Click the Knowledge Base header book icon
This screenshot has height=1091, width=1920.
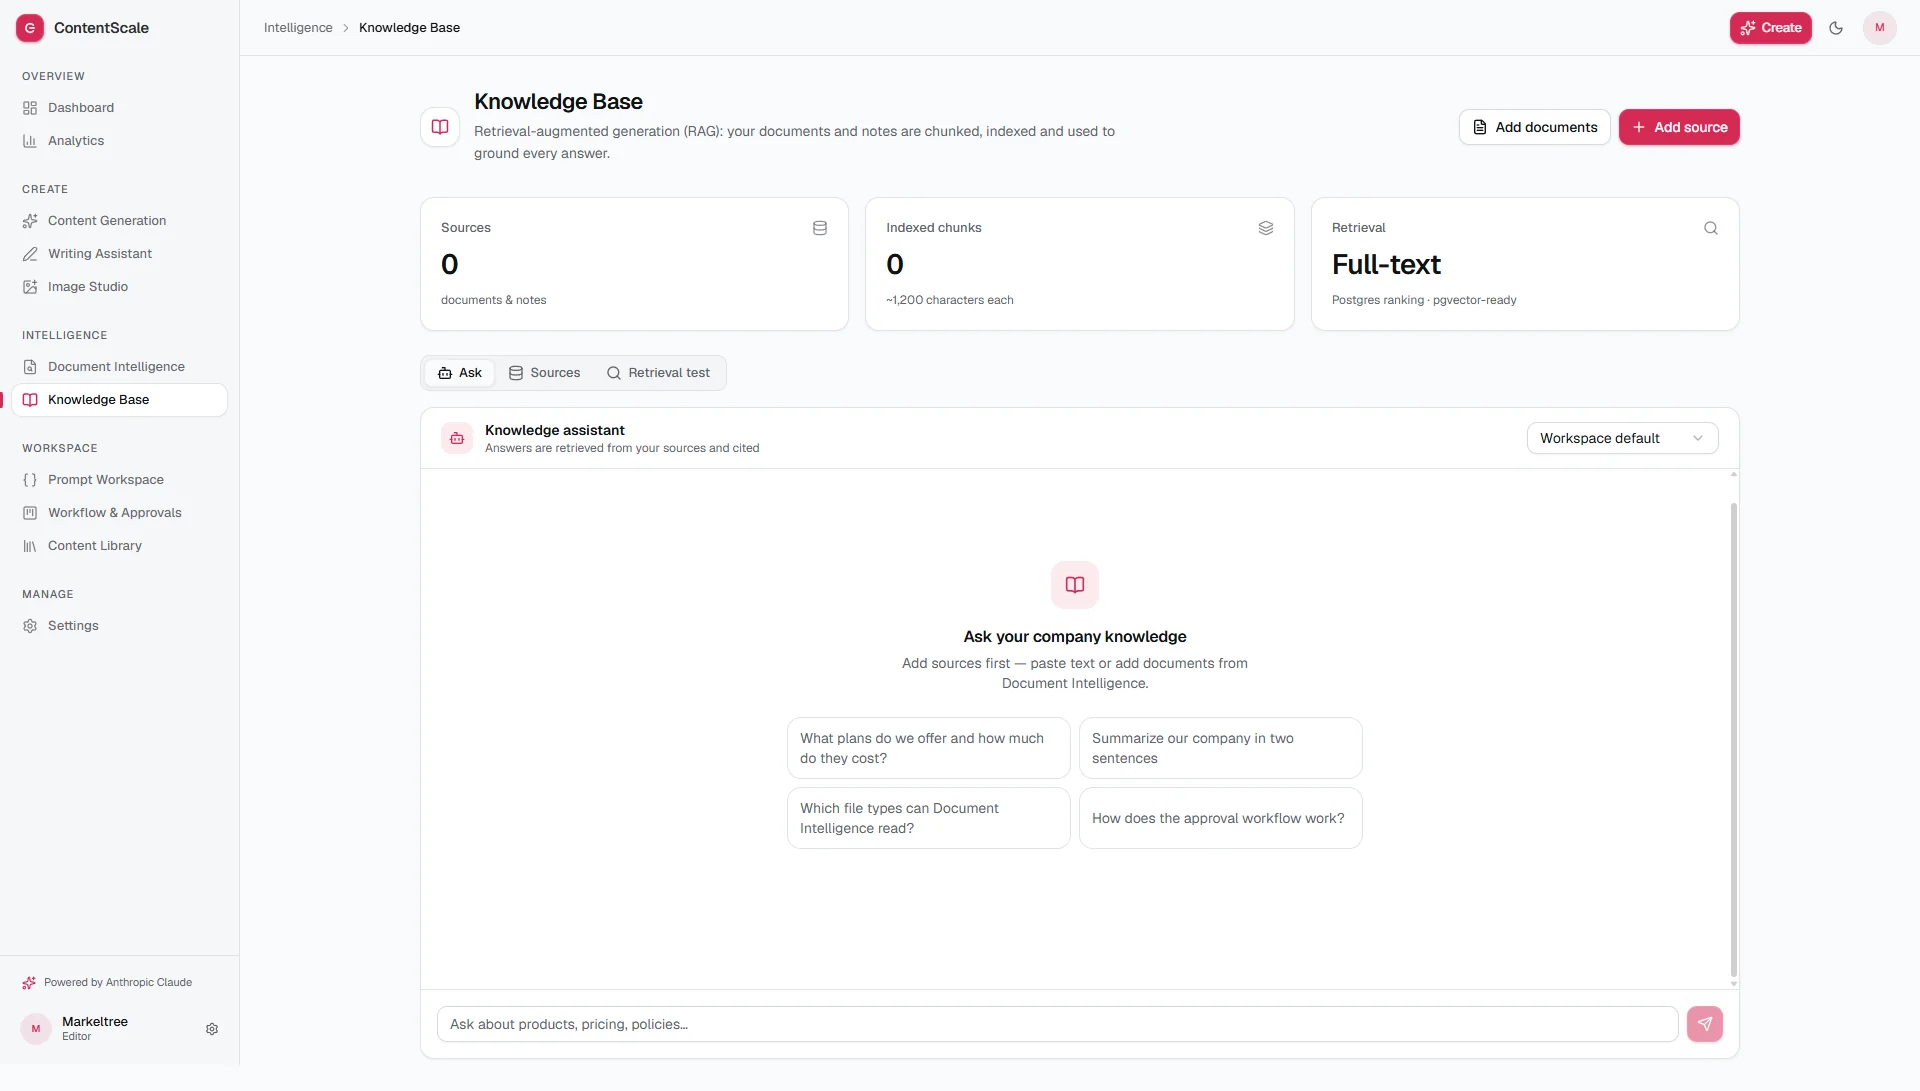[440, 127]
